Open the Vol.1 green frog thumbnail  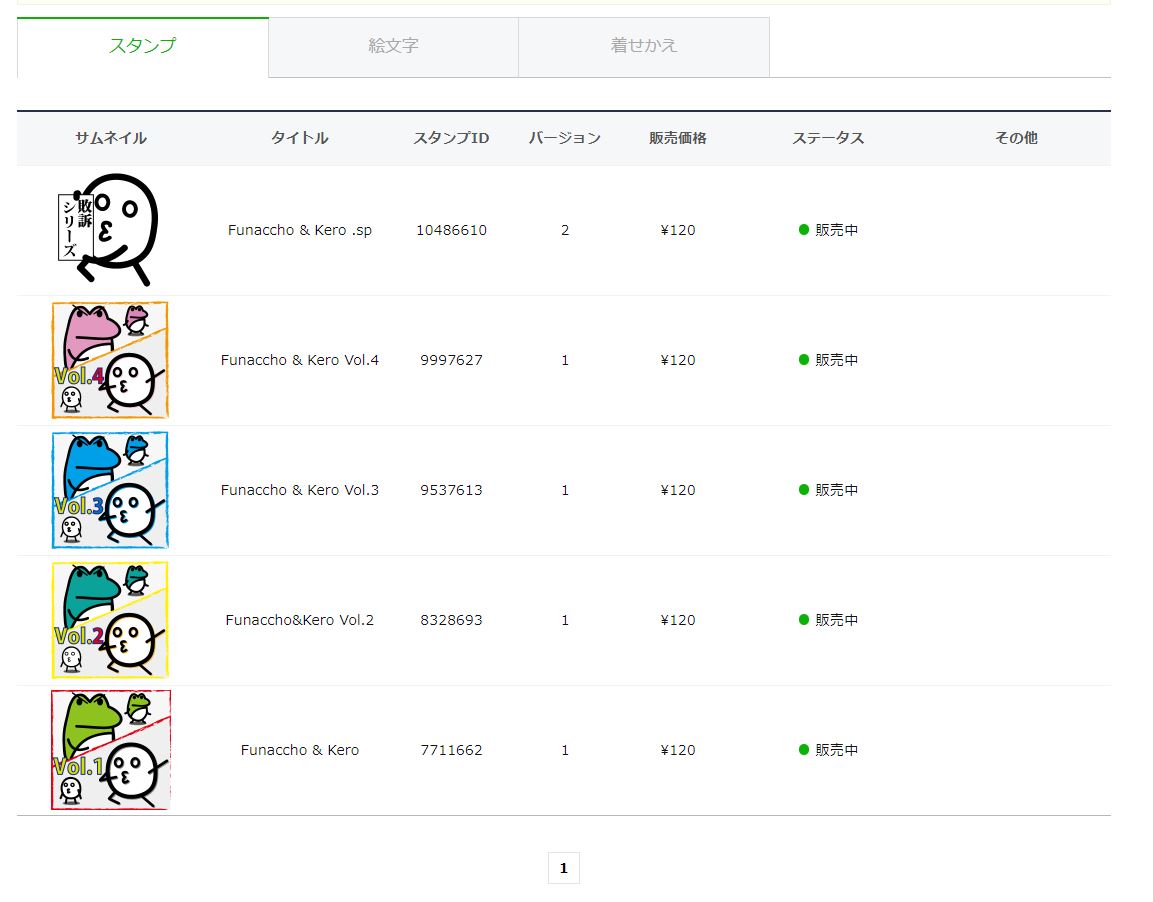[x=110, y=750]
